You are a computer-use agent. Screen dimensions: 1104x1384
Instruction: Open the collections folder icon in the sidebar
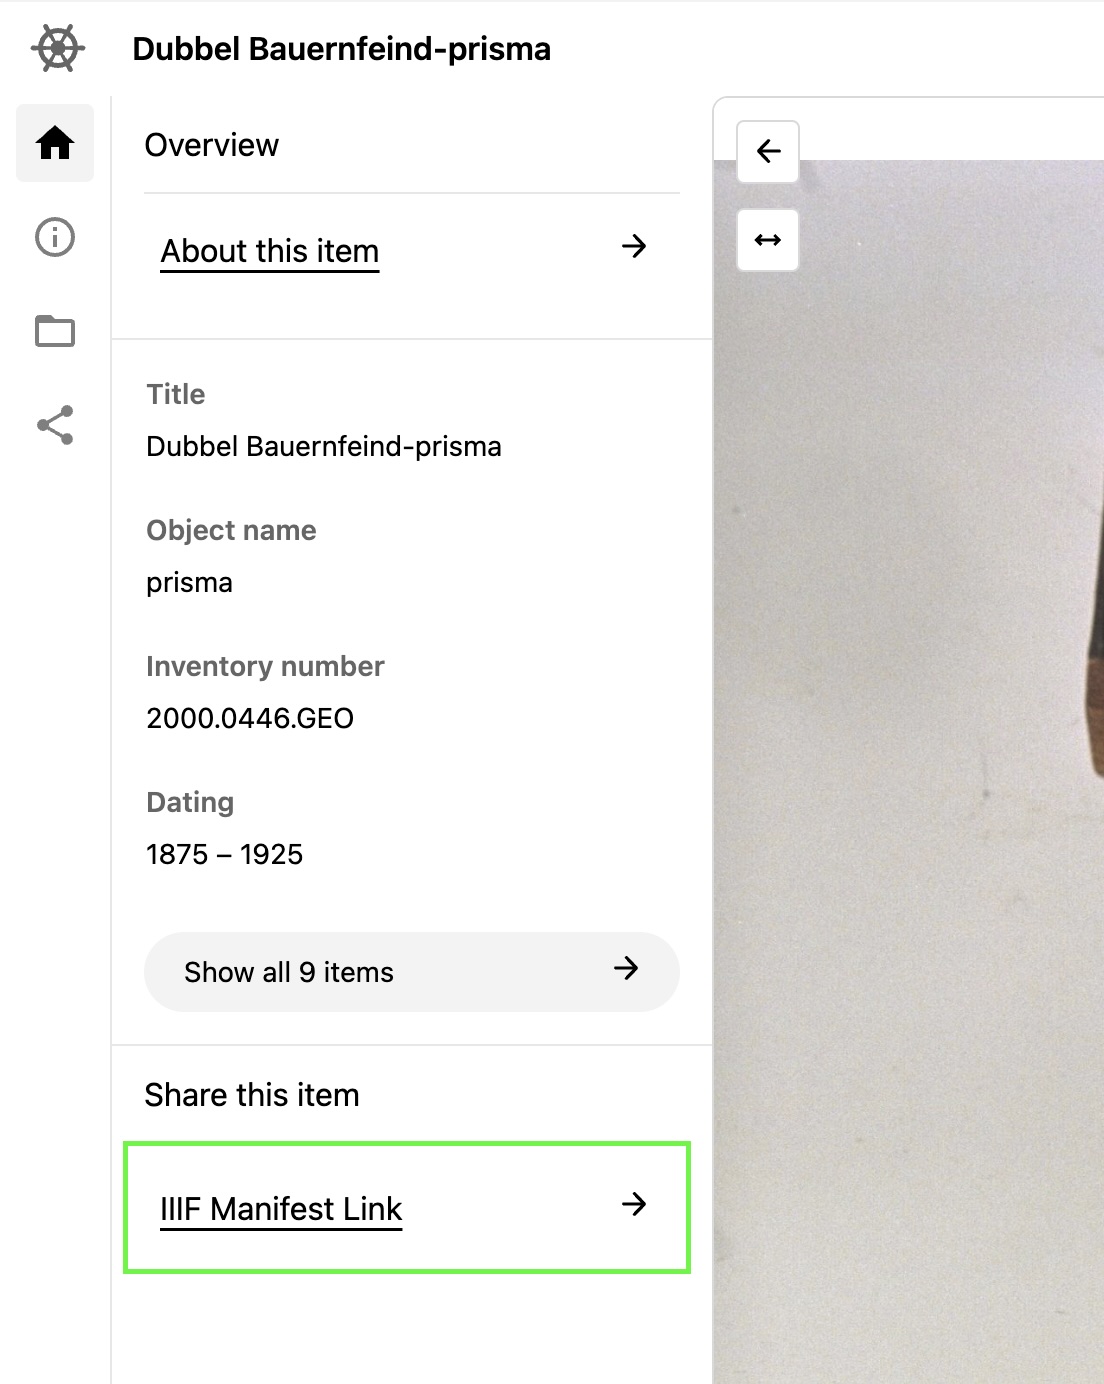pos(55,331)
